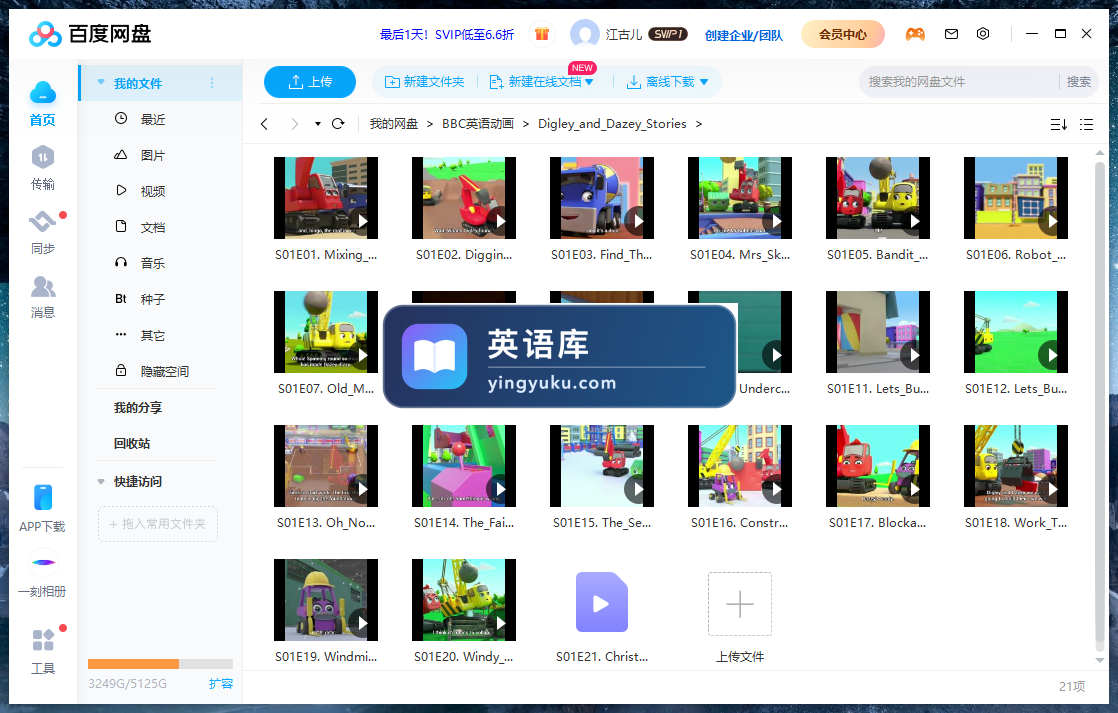This screenshot has width=1118, height=713.
Task: Click the gift box promotion icon
Action: (542, 34)
